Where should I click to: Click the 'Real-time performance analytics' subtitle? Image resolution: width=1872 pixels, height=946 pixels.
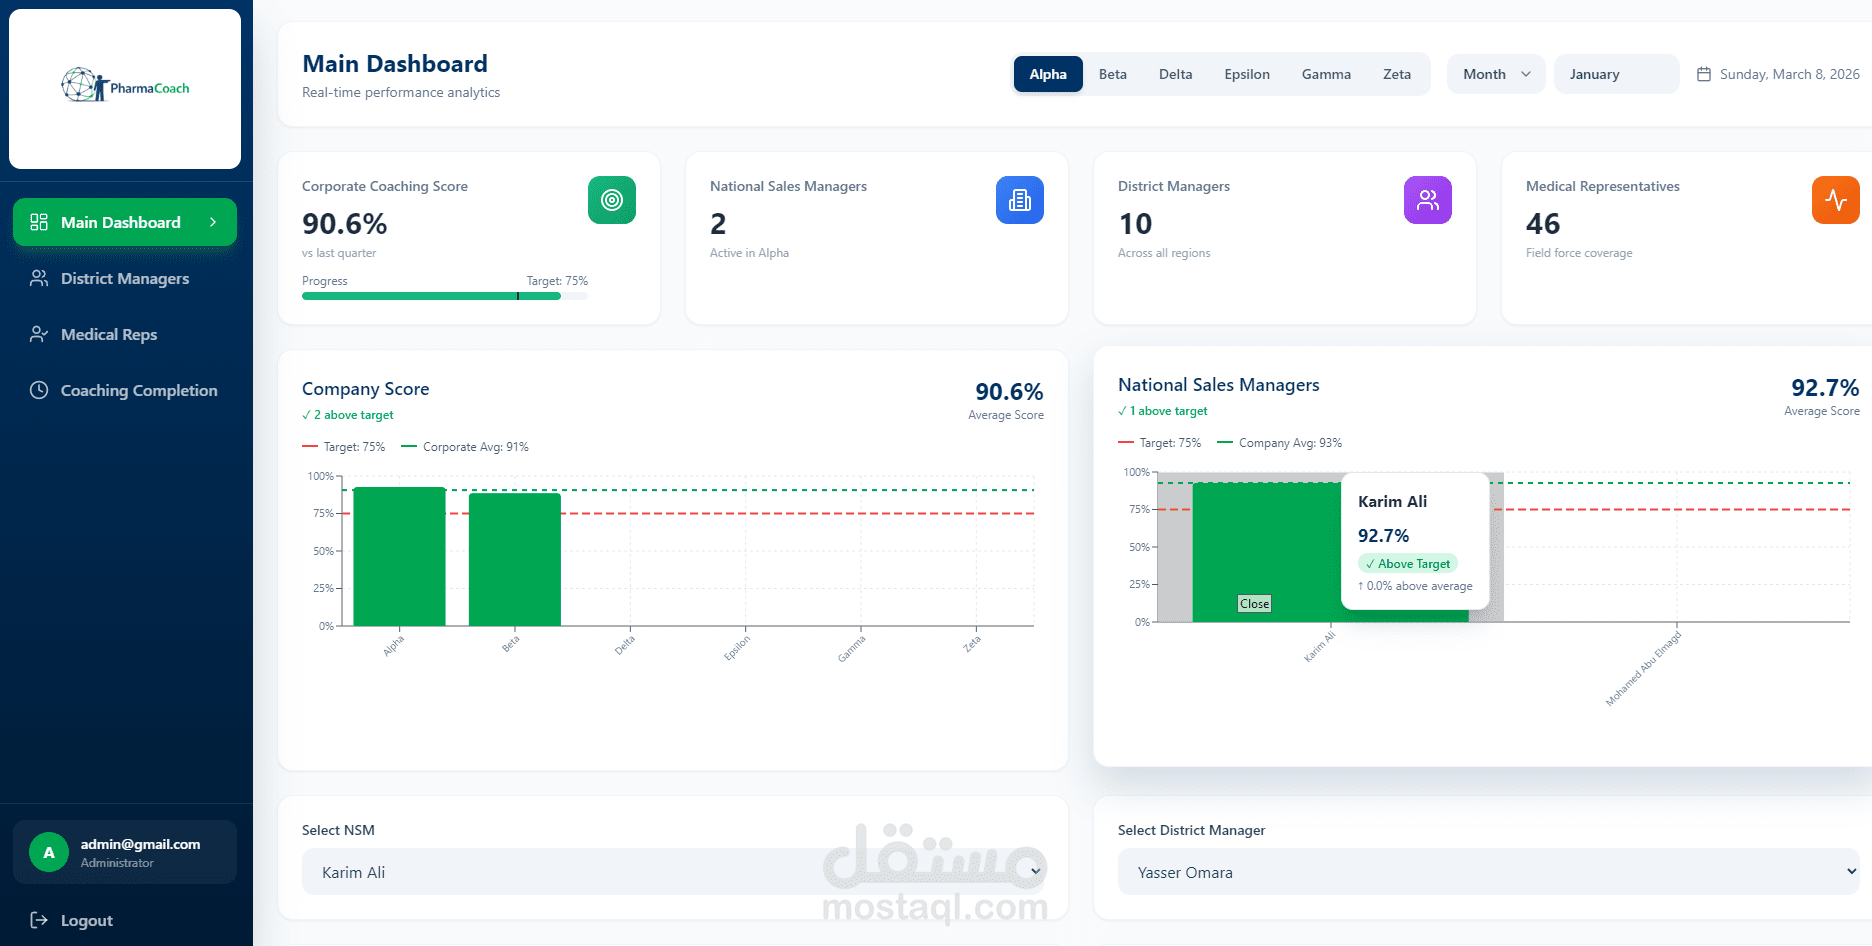pyautogui.click(x=401, y=92)
